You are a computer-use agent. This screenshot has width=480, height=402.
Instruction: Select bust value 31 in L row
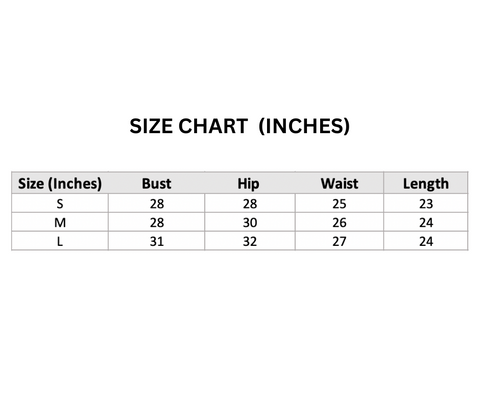click(157, 241)
